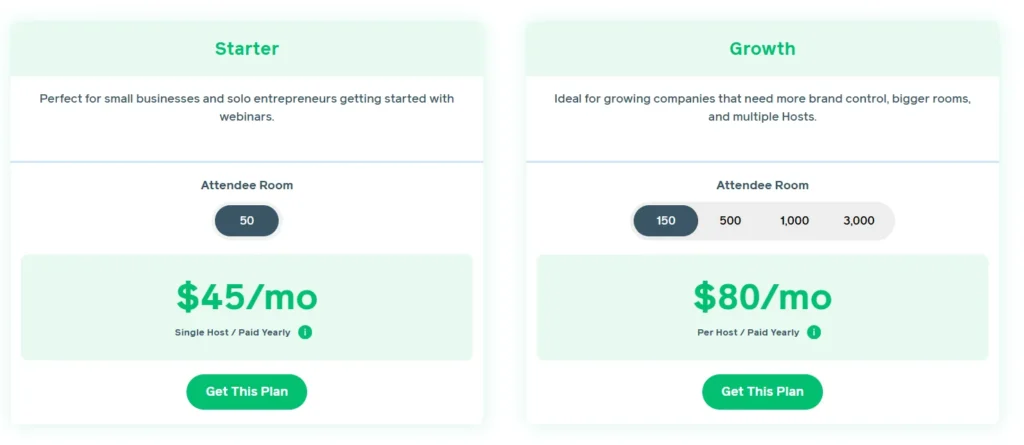
Task: Click the Attendee Room label in Growth
Action: [762, 185]
